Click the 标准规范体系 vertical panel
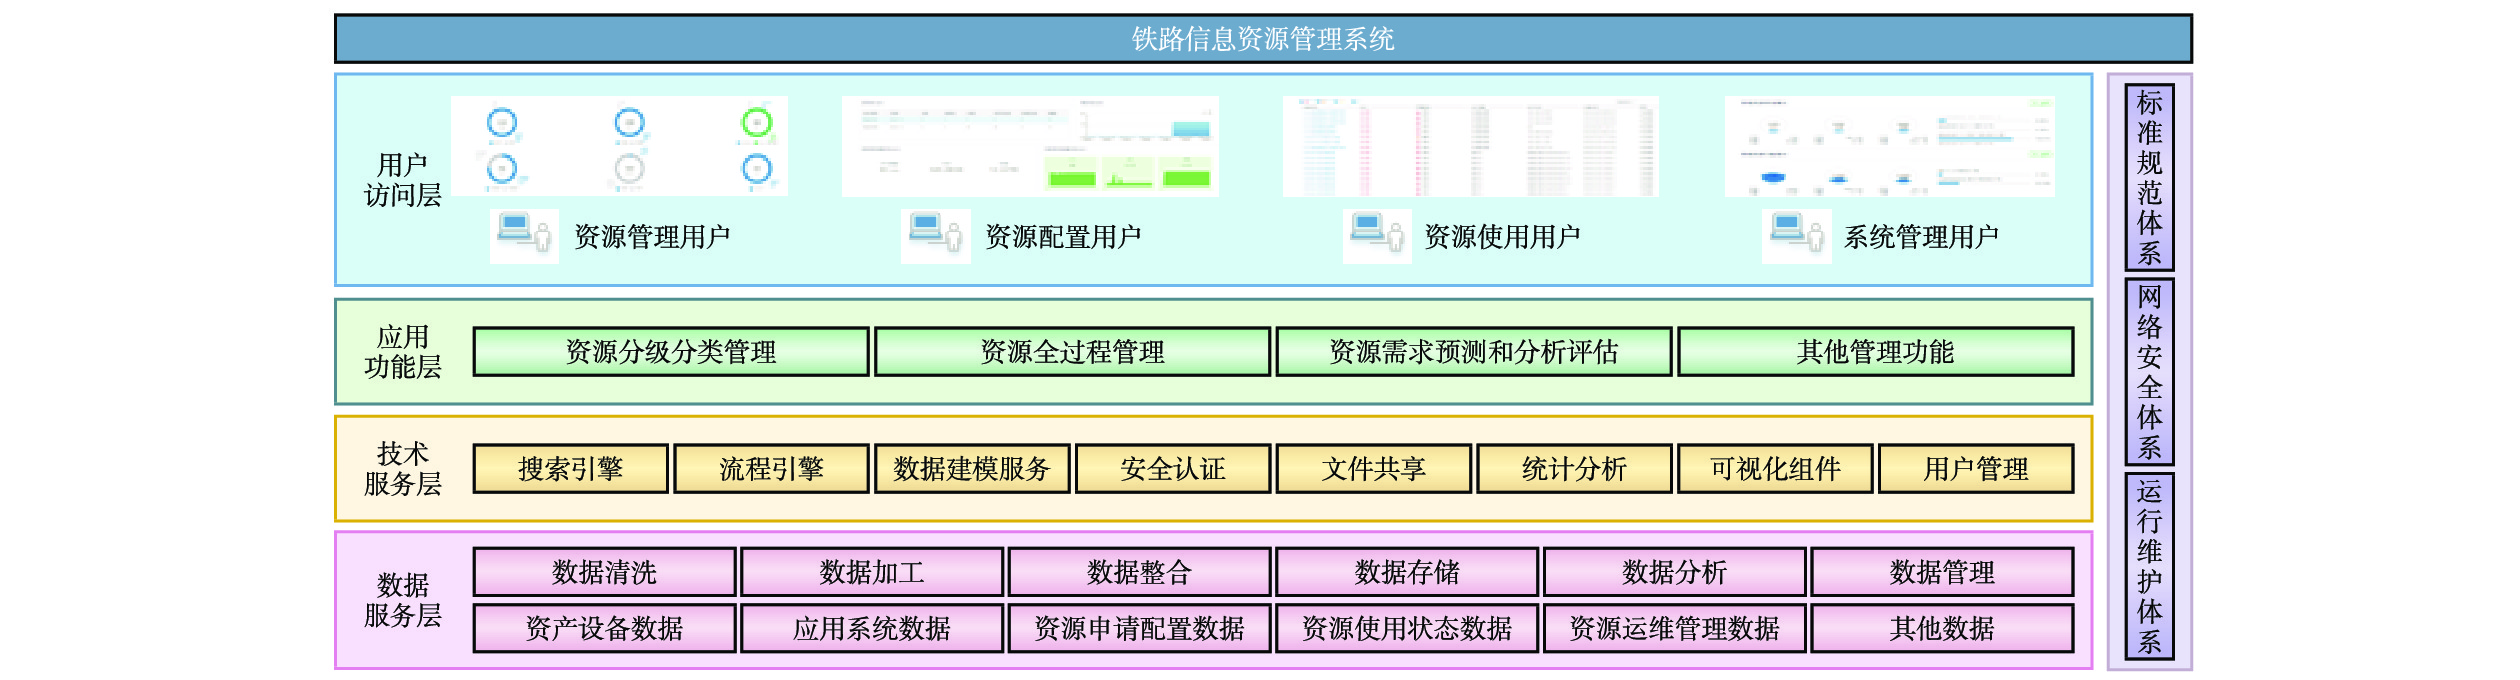Screen dimensions: 2520x680 (2149, 177)
